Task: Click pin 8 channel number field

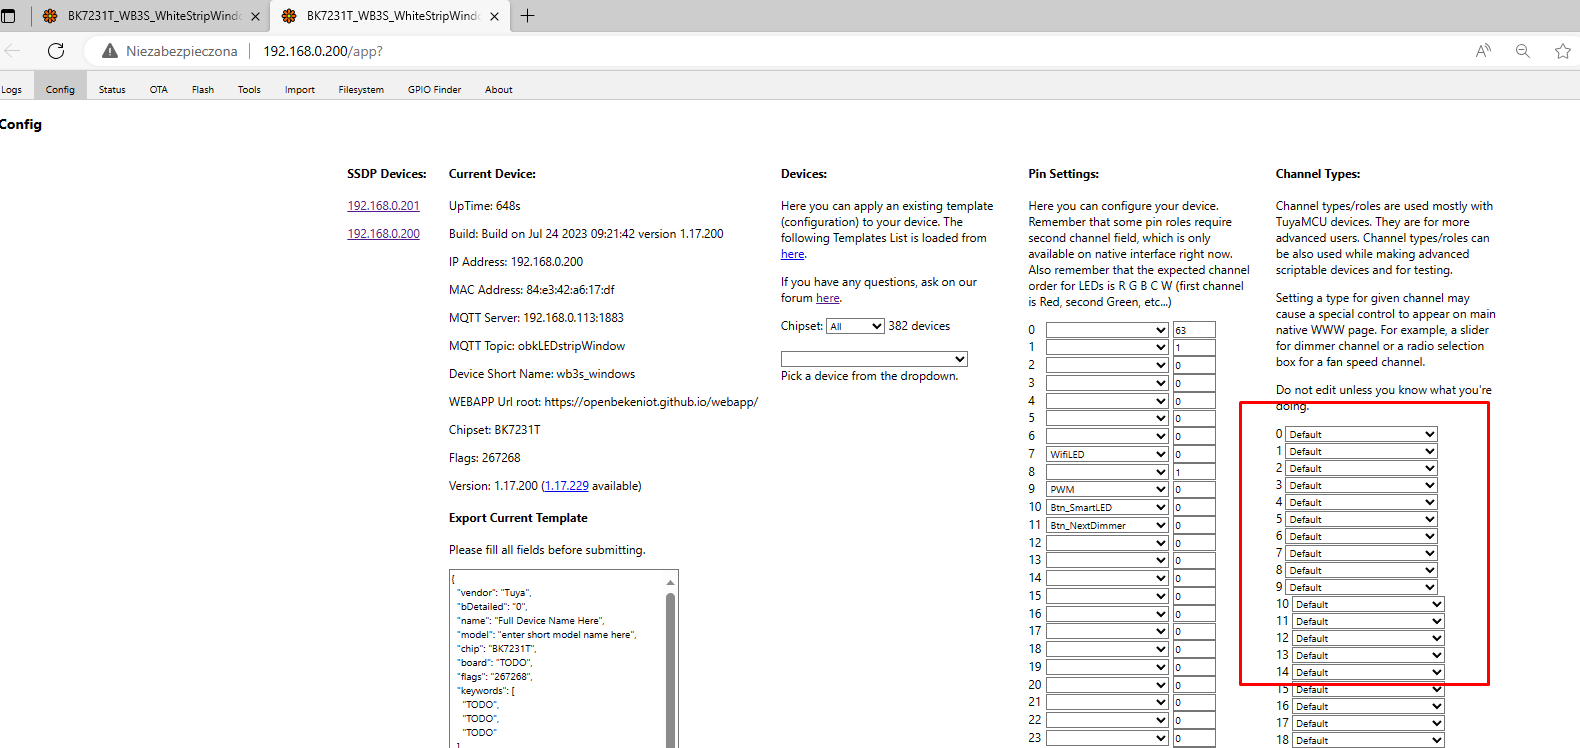Action: pos(1194,472)
